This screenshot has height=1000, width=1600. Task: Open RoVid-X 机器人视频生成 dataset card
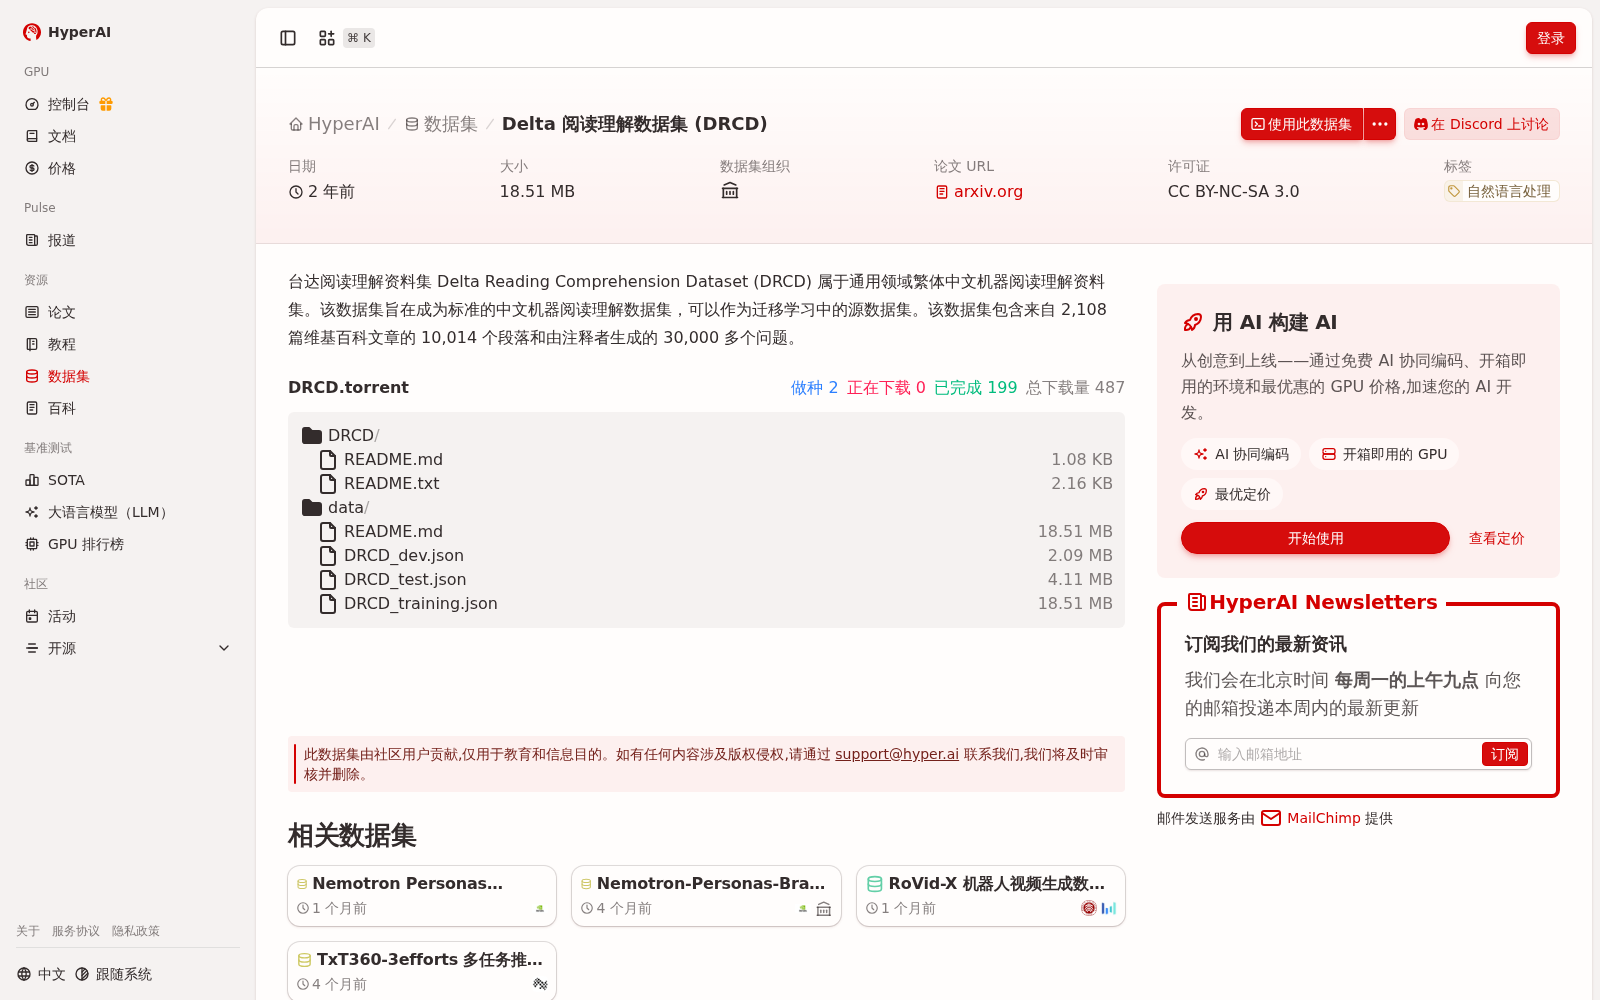[991, 896]
